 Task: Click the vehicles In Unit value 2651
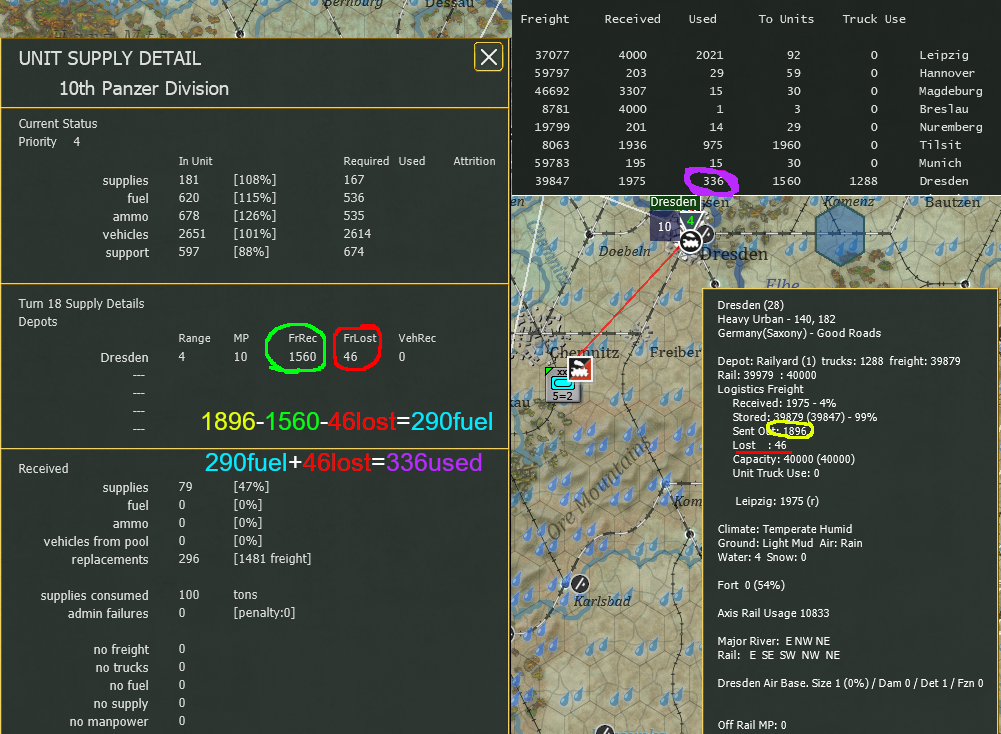[x=192, y=234]
